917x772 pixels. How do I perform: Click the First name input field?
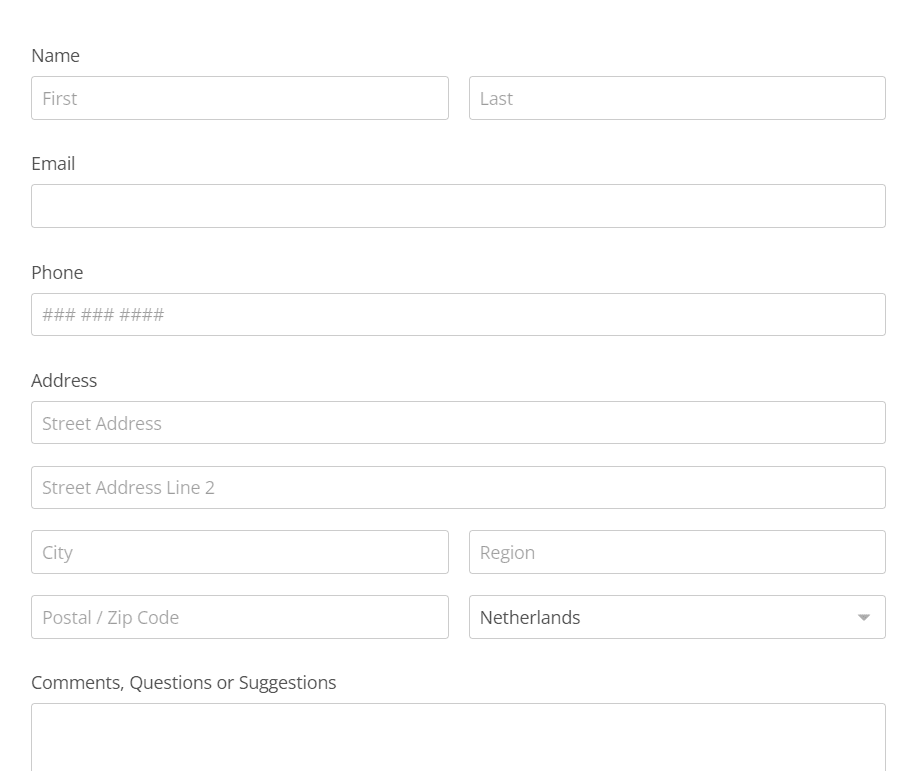(239, 98)
